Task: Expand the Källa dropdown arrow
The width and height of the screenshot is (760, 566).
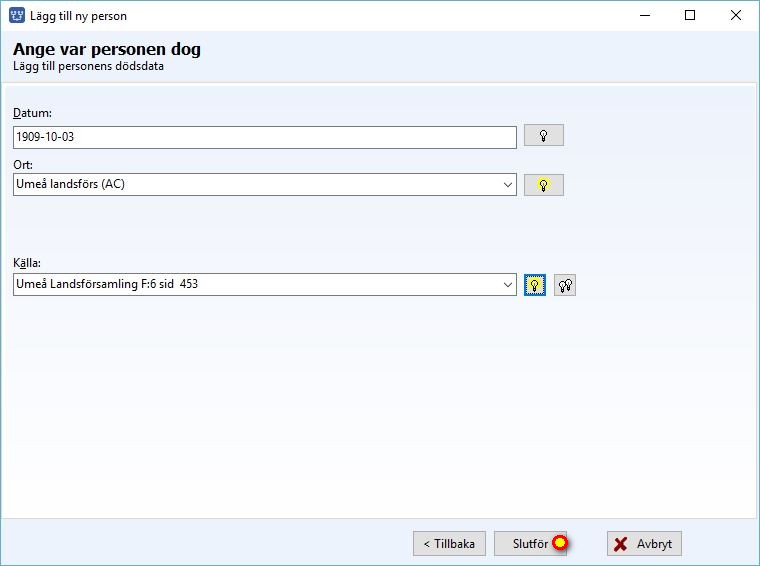Action: [507, 284]
